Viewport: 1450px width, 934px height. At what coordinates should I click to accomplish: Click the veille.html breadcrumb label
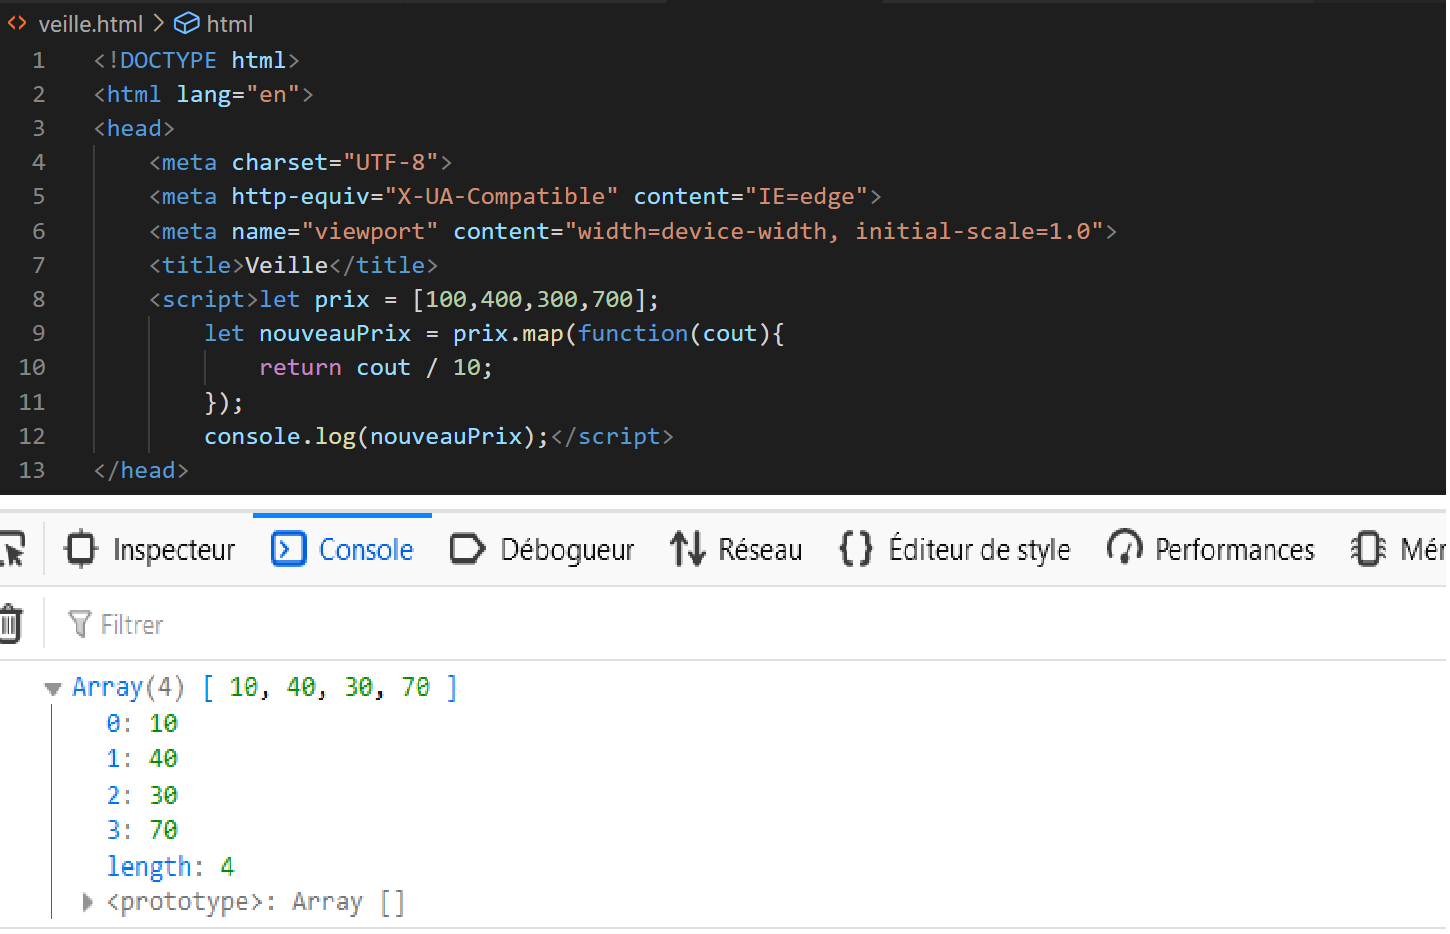coord(92,23)
